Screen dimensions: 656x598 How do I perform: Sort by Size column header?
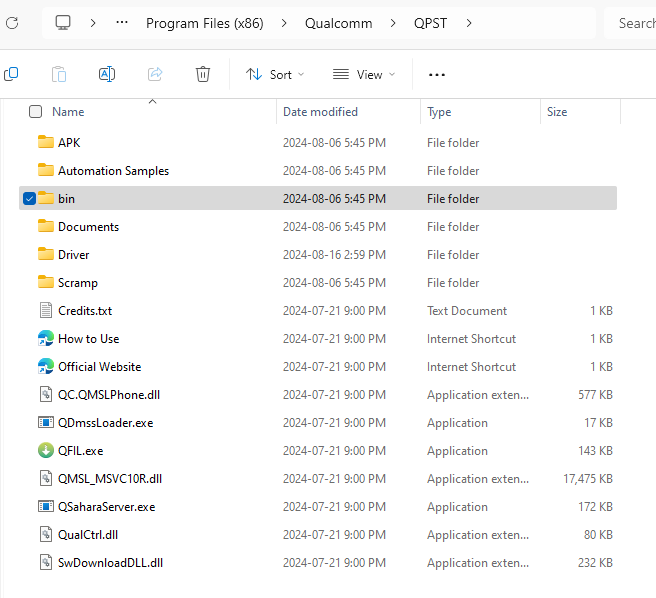(x=557, y=112)
